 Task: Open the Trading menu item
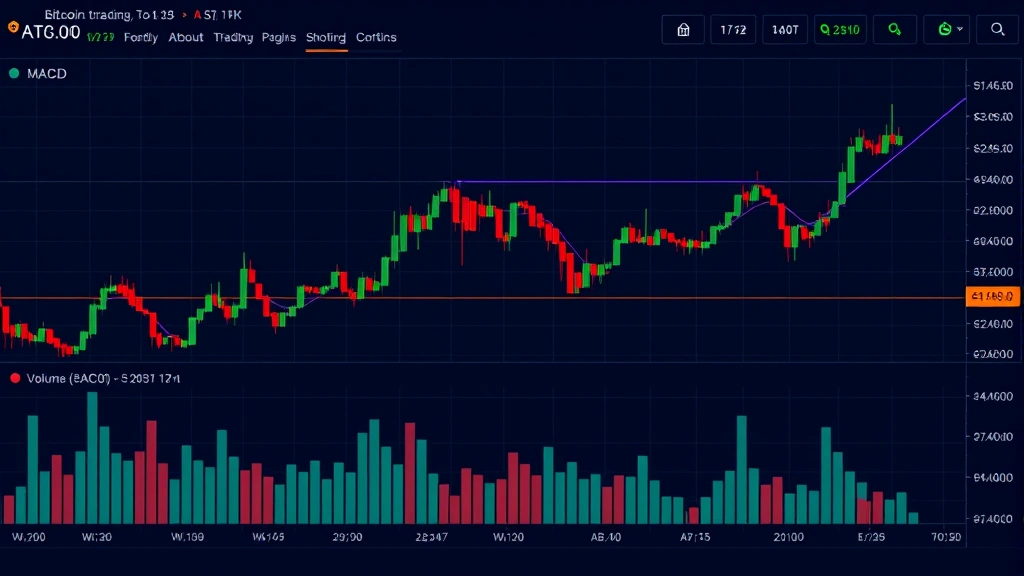tap(232, 37)
